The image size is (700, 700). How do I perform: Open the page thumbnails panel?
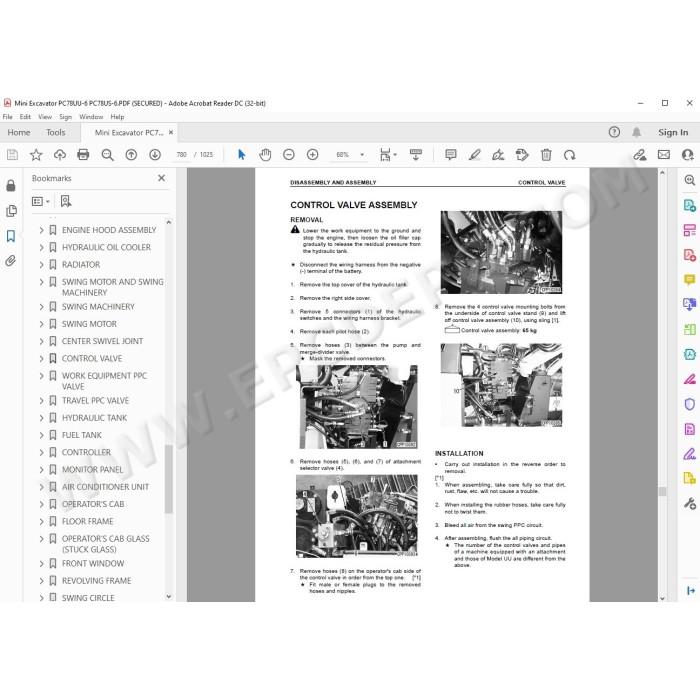coord(11,211)
